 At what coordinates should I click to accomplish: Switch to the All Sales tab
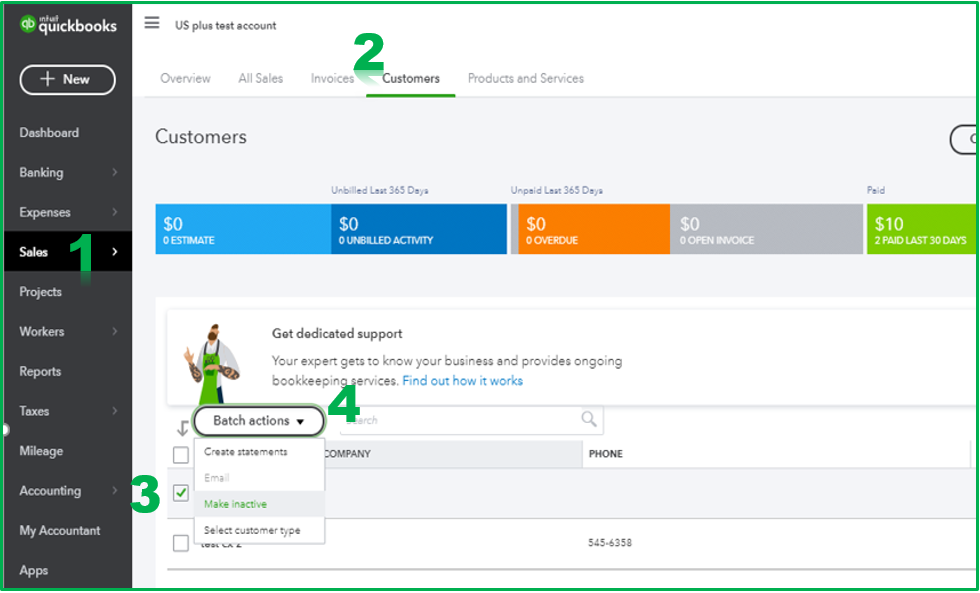[x=261, y=78]
